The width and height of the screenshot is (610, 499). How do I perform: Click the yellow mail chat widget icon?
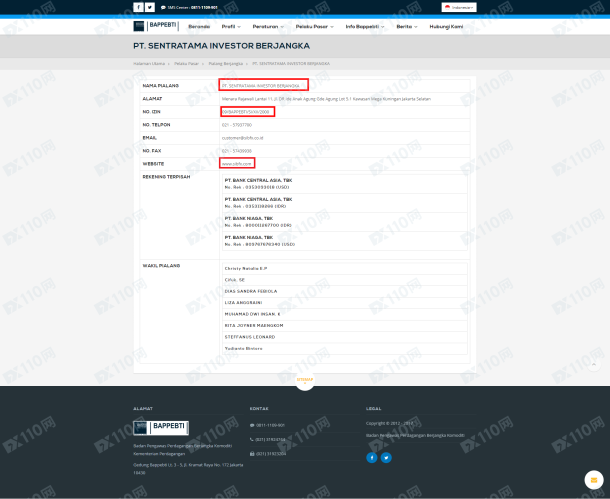click(594, 480)
